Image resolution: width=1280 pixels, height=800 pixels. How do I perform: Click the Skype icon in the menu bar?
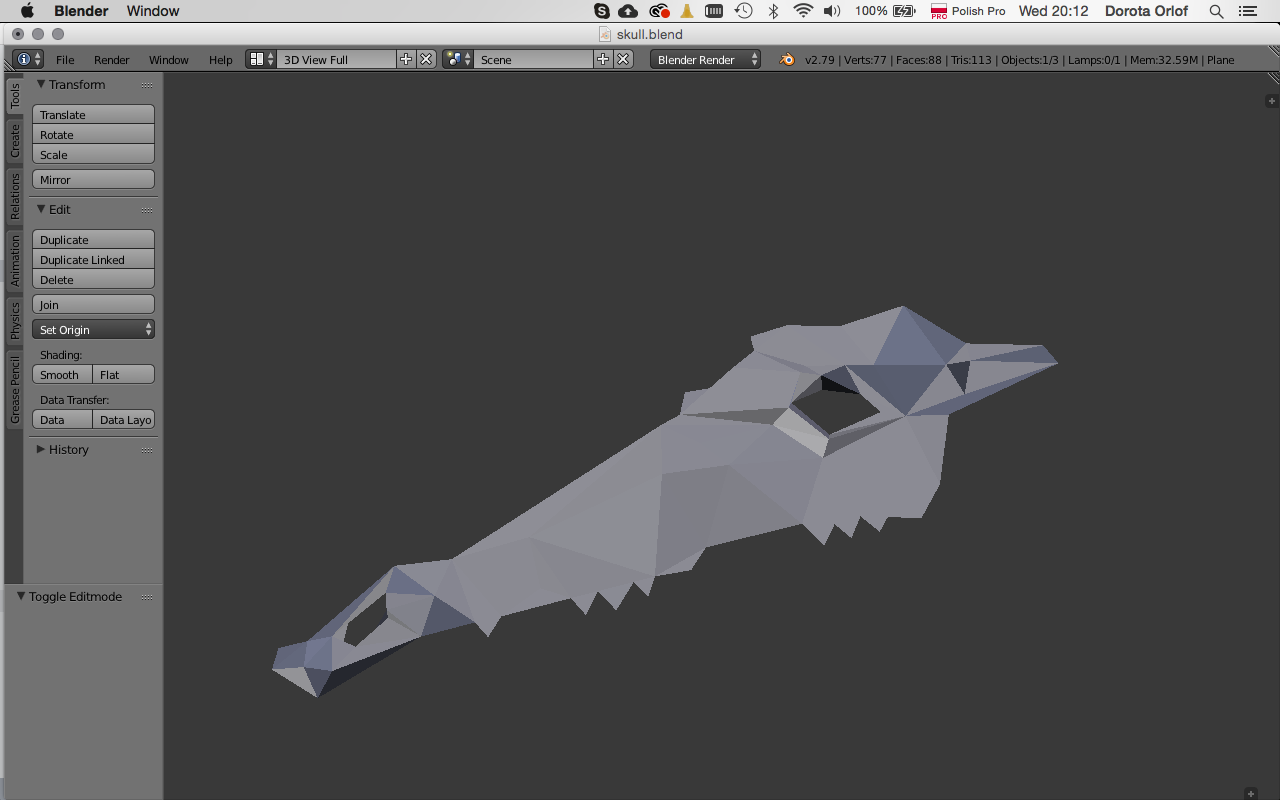click(600, 11)
